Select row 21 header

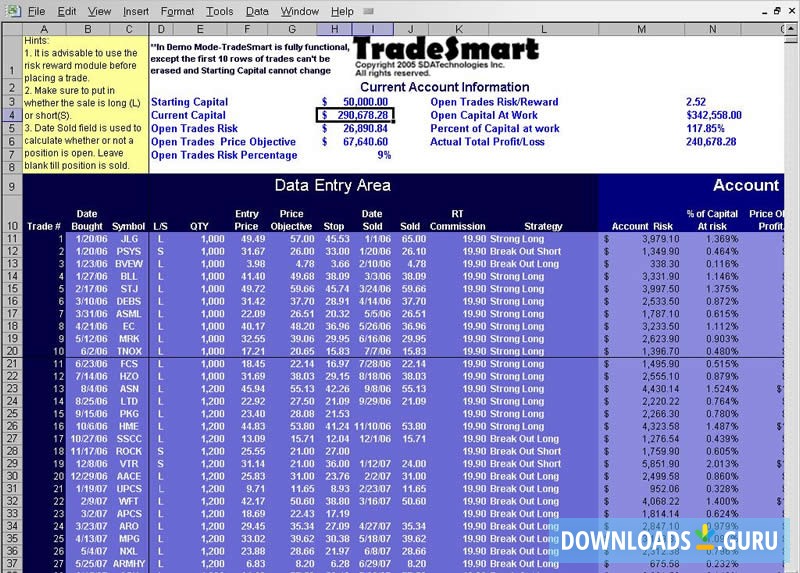point(12,364)
